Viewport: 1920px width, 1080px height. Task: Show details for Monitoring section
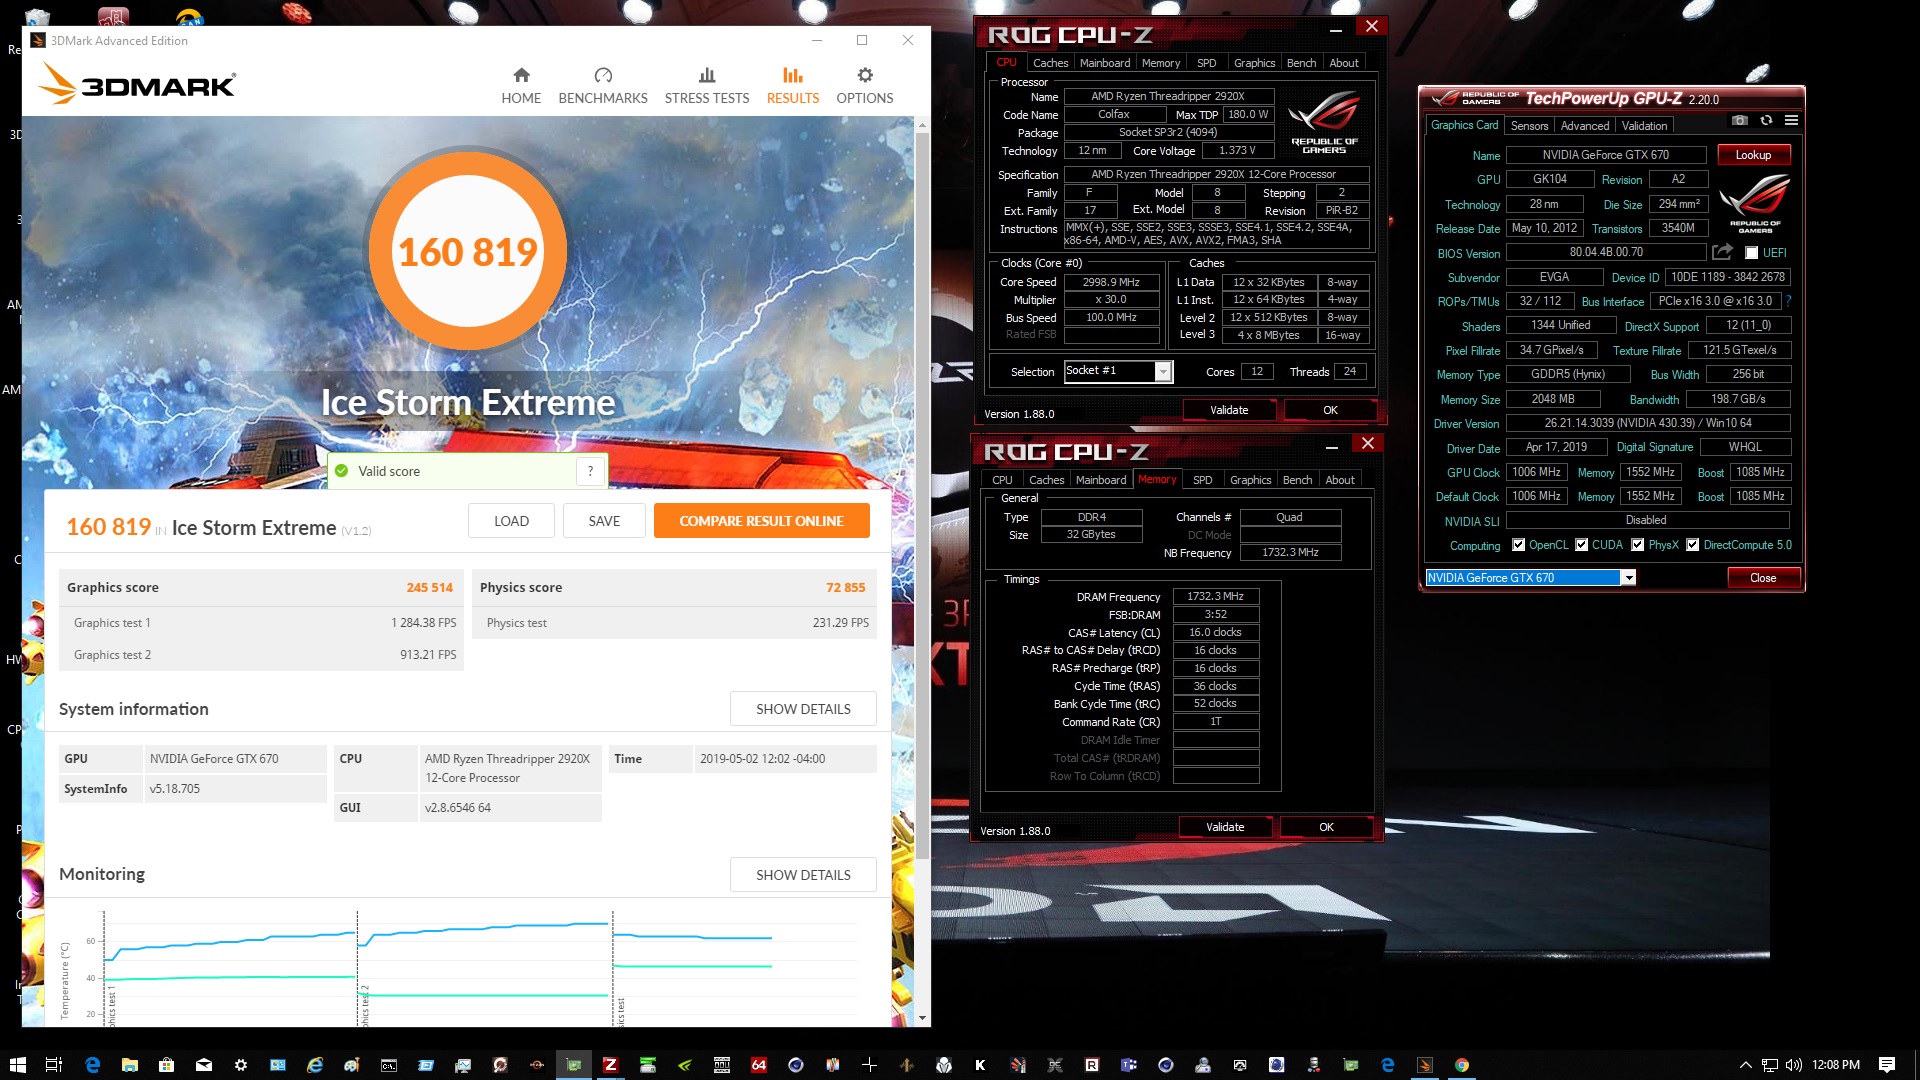(803, 875)
